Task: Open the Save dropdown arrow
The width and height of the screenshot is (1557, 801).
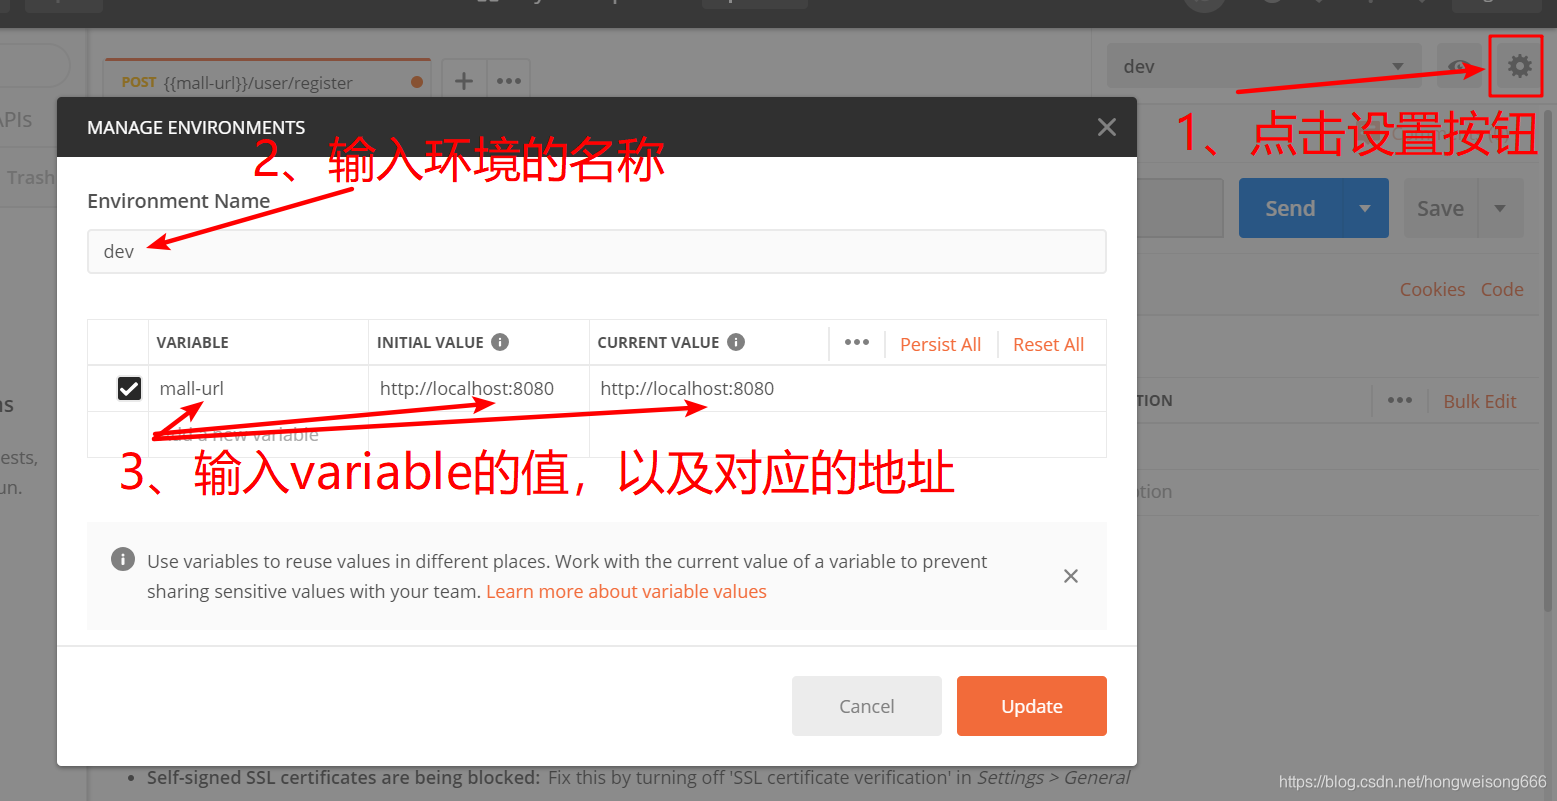Action: click(x=1500, y=208)
